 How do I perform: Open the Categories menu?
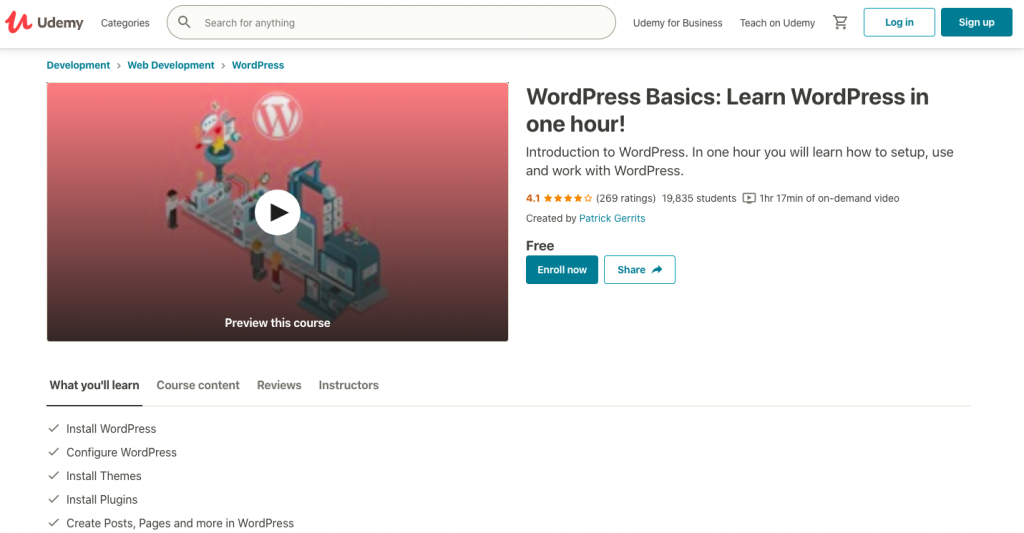click(x=125, y=23)
